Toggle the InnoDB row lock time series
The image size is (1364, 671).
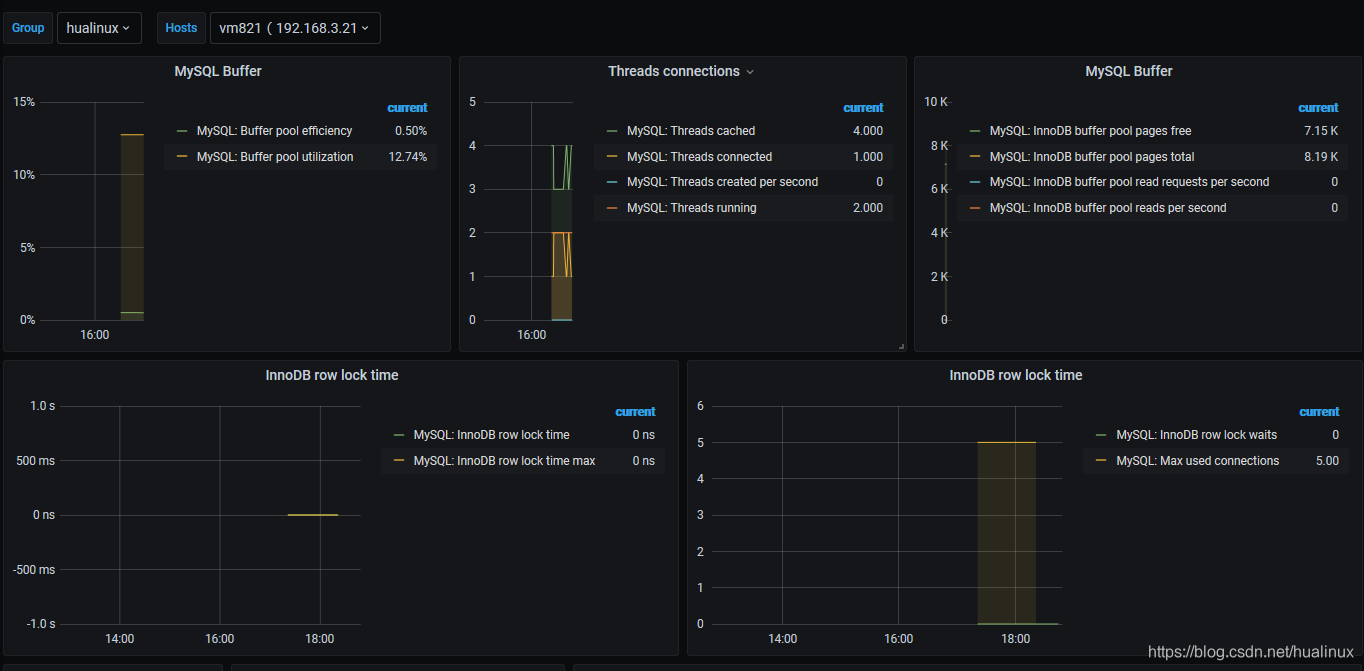tap(491, 435)
